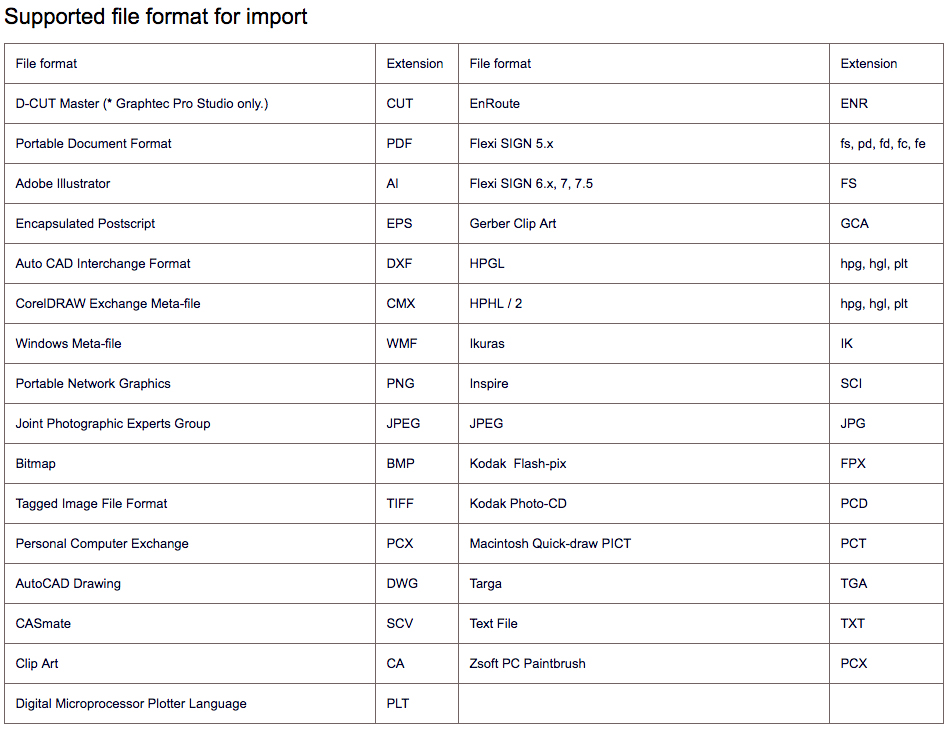The width and height of the screenshot is (949, 729).
Task: Click the Flexi SIGN 5.x cell
Action: (x=511, y=144)
